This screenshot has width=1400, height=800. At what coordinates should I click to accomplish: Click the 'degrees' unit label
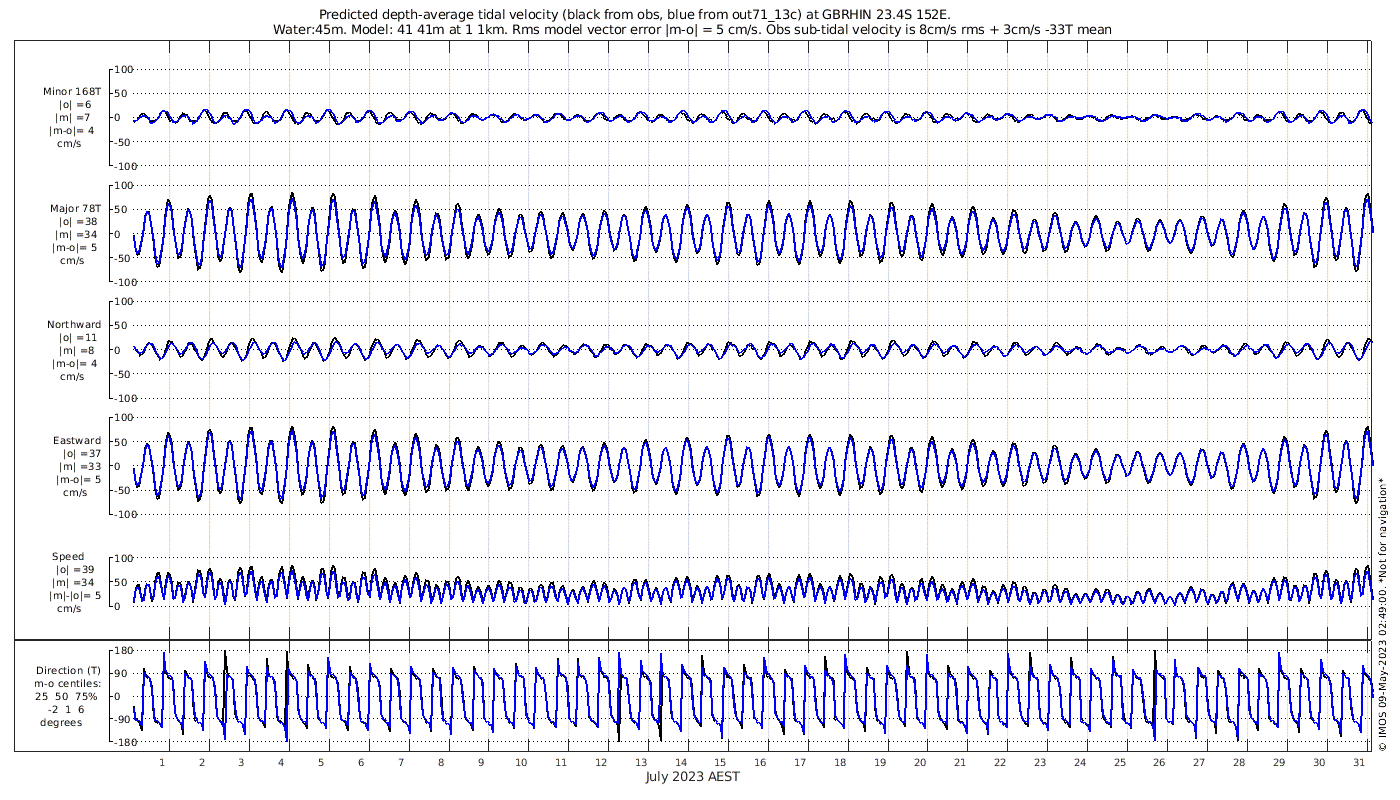(x=61, y=722)
